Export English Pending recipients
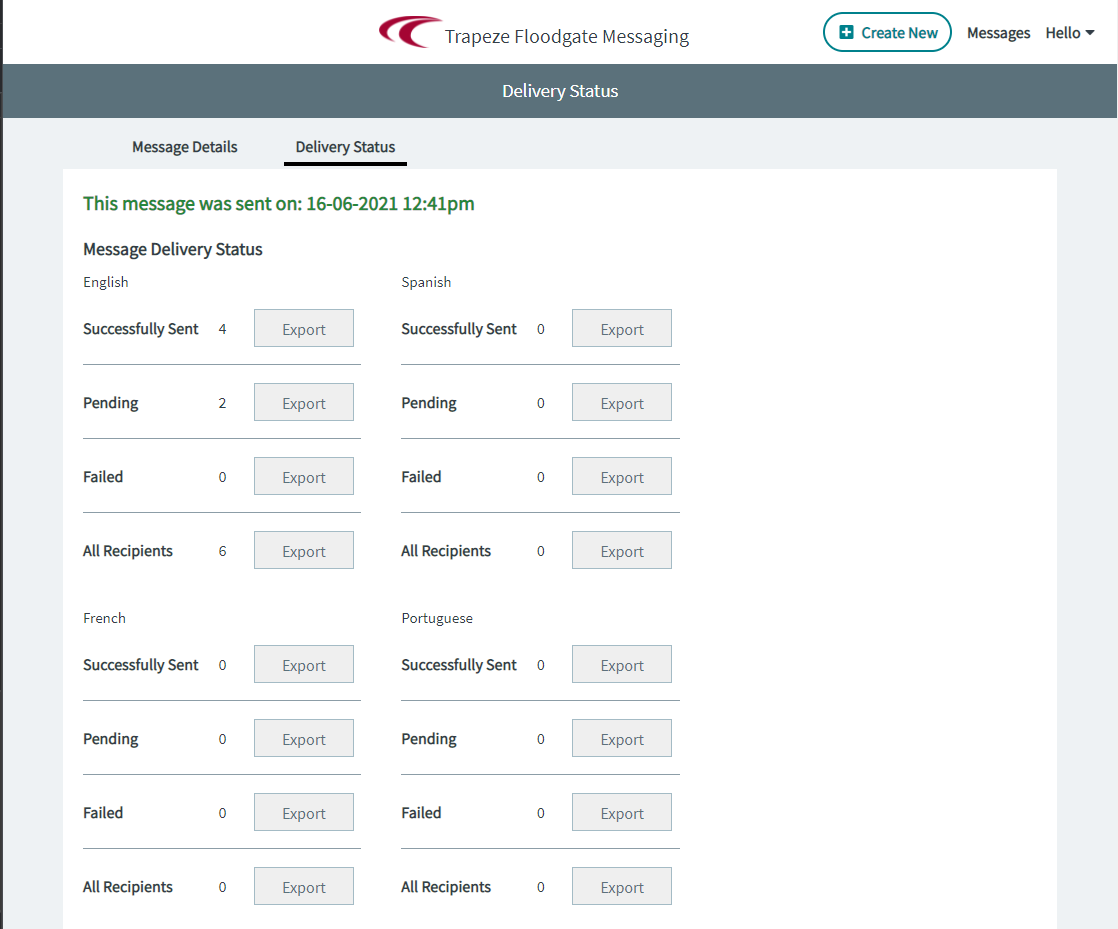1118x929 pixels. pos(303,402)
